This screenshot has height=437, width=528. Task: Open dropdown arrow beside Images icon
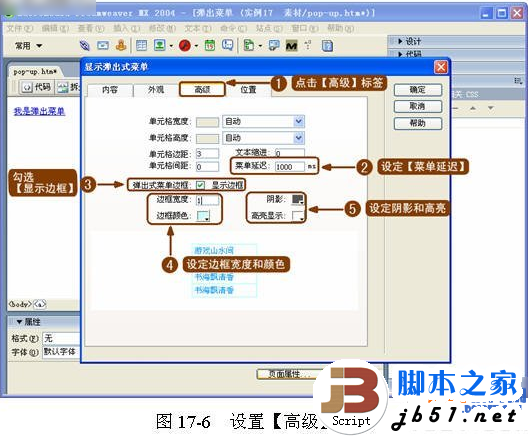click(x=171, y=46)
